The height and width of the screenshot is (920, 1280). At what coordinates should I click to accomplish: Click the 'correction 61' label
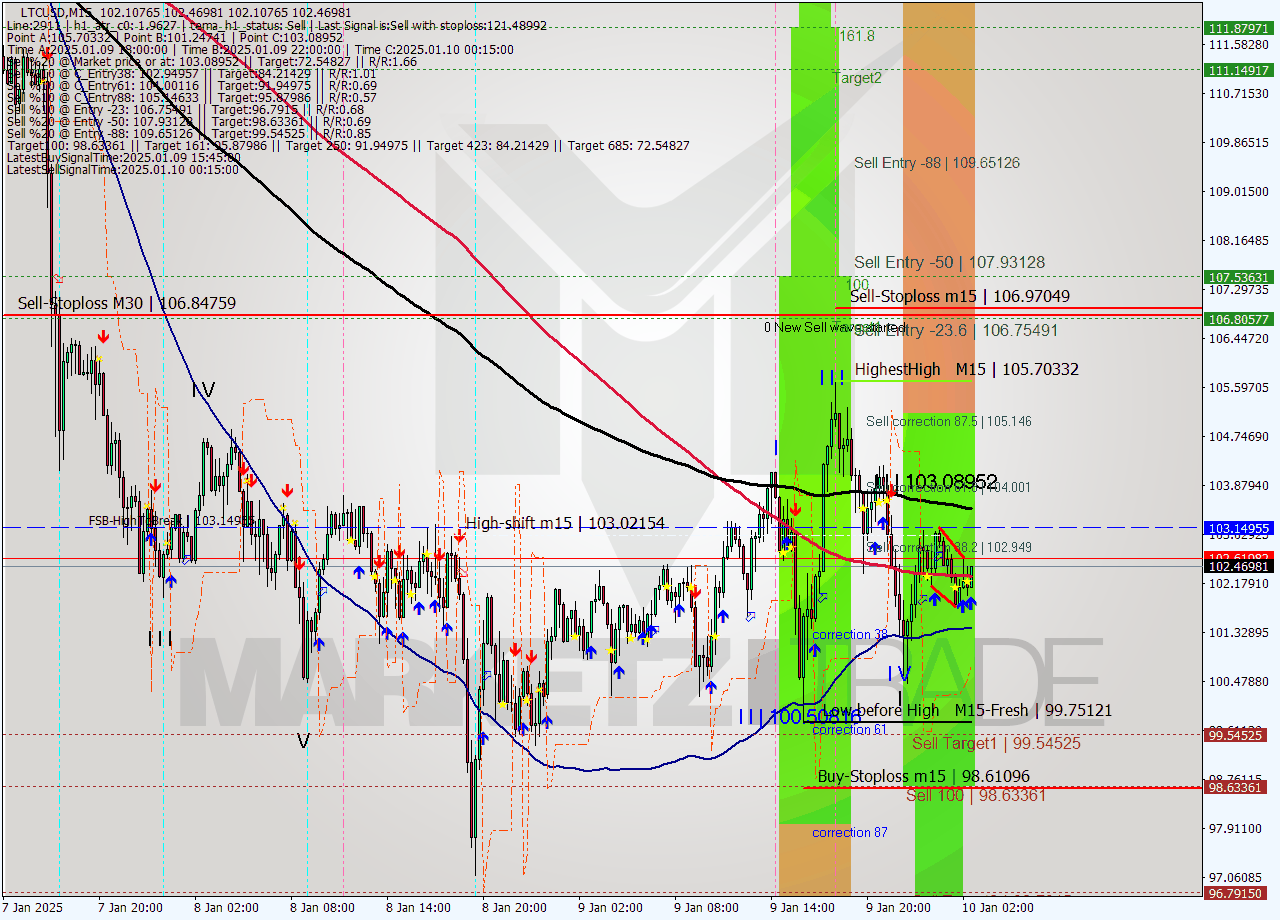point(850,729)
